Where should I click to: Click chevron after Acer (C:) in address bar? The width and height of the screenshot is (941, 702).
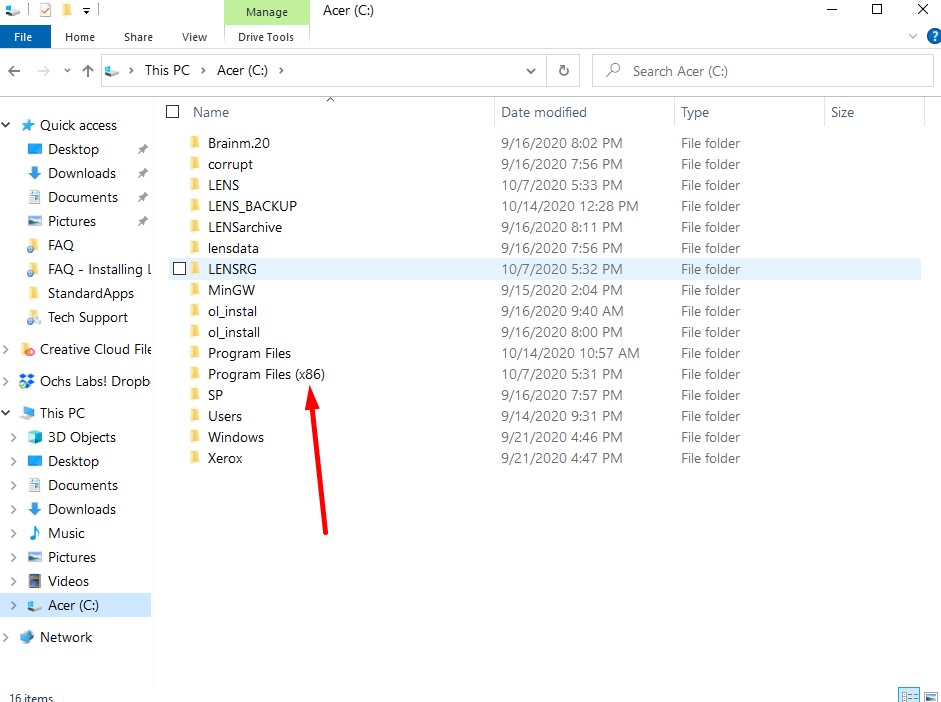click(x=281, y=71)
